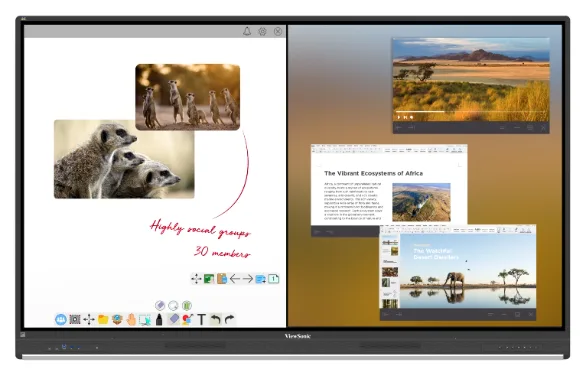588x371 pixels.
Task: Close the whiteboard with the circled X
Action: [x=278, y=31]
